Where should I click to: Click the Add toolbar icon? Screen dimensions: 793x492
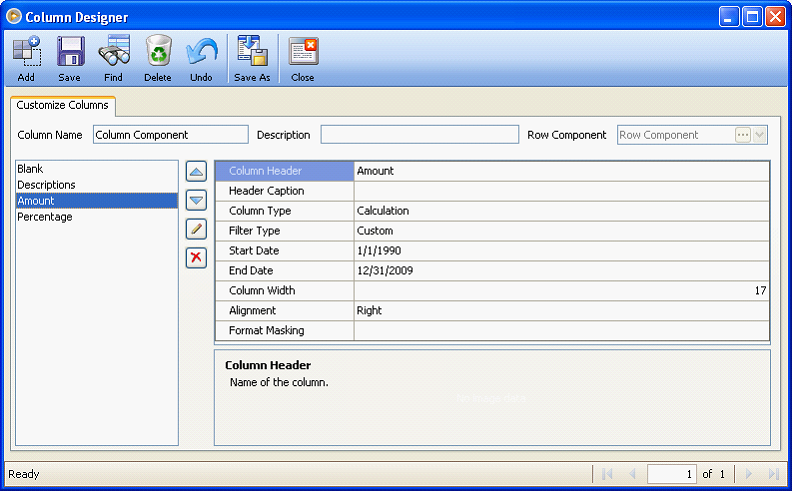point(27,51)
